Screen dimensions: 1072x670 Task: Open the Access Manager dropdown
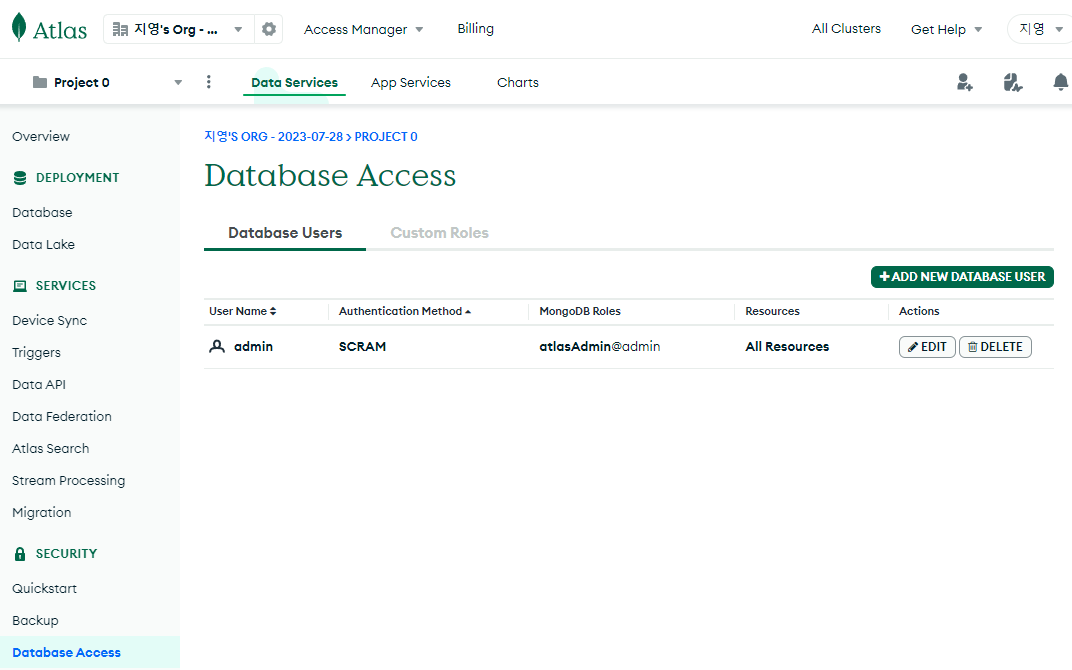362,29
